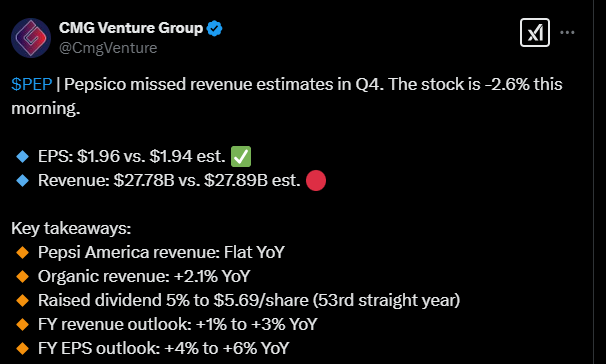Image resolution: width=606 pixels, height=364 pixels.
Task: Click the blue diamond beside EPS line
Action: (x=22, y=156)
